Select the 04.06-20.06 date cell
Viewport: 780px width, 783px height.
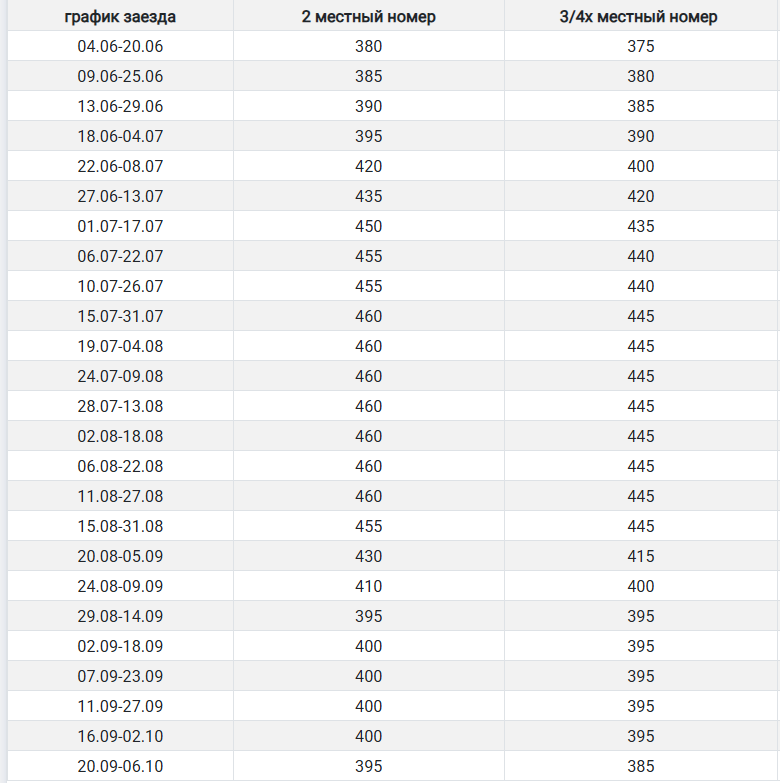pyautogui.click(x=120, y=46)
